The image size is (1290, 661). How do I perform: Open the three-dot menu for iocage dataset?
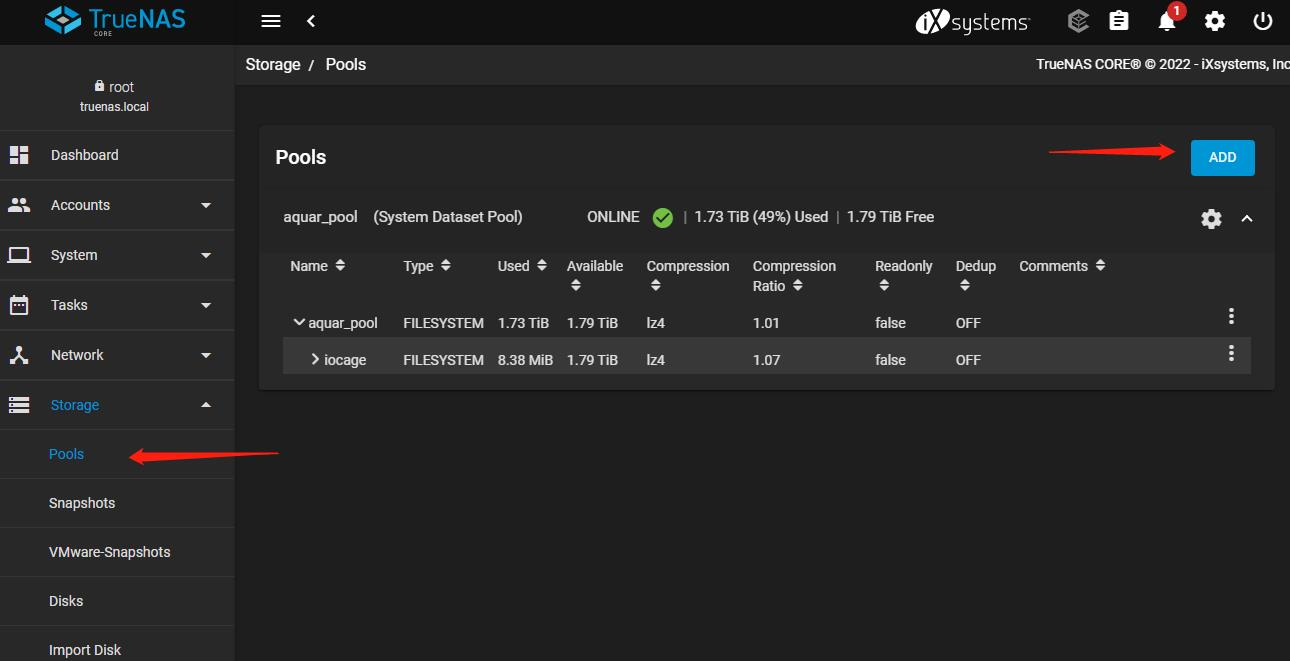tap(1231, 353)
